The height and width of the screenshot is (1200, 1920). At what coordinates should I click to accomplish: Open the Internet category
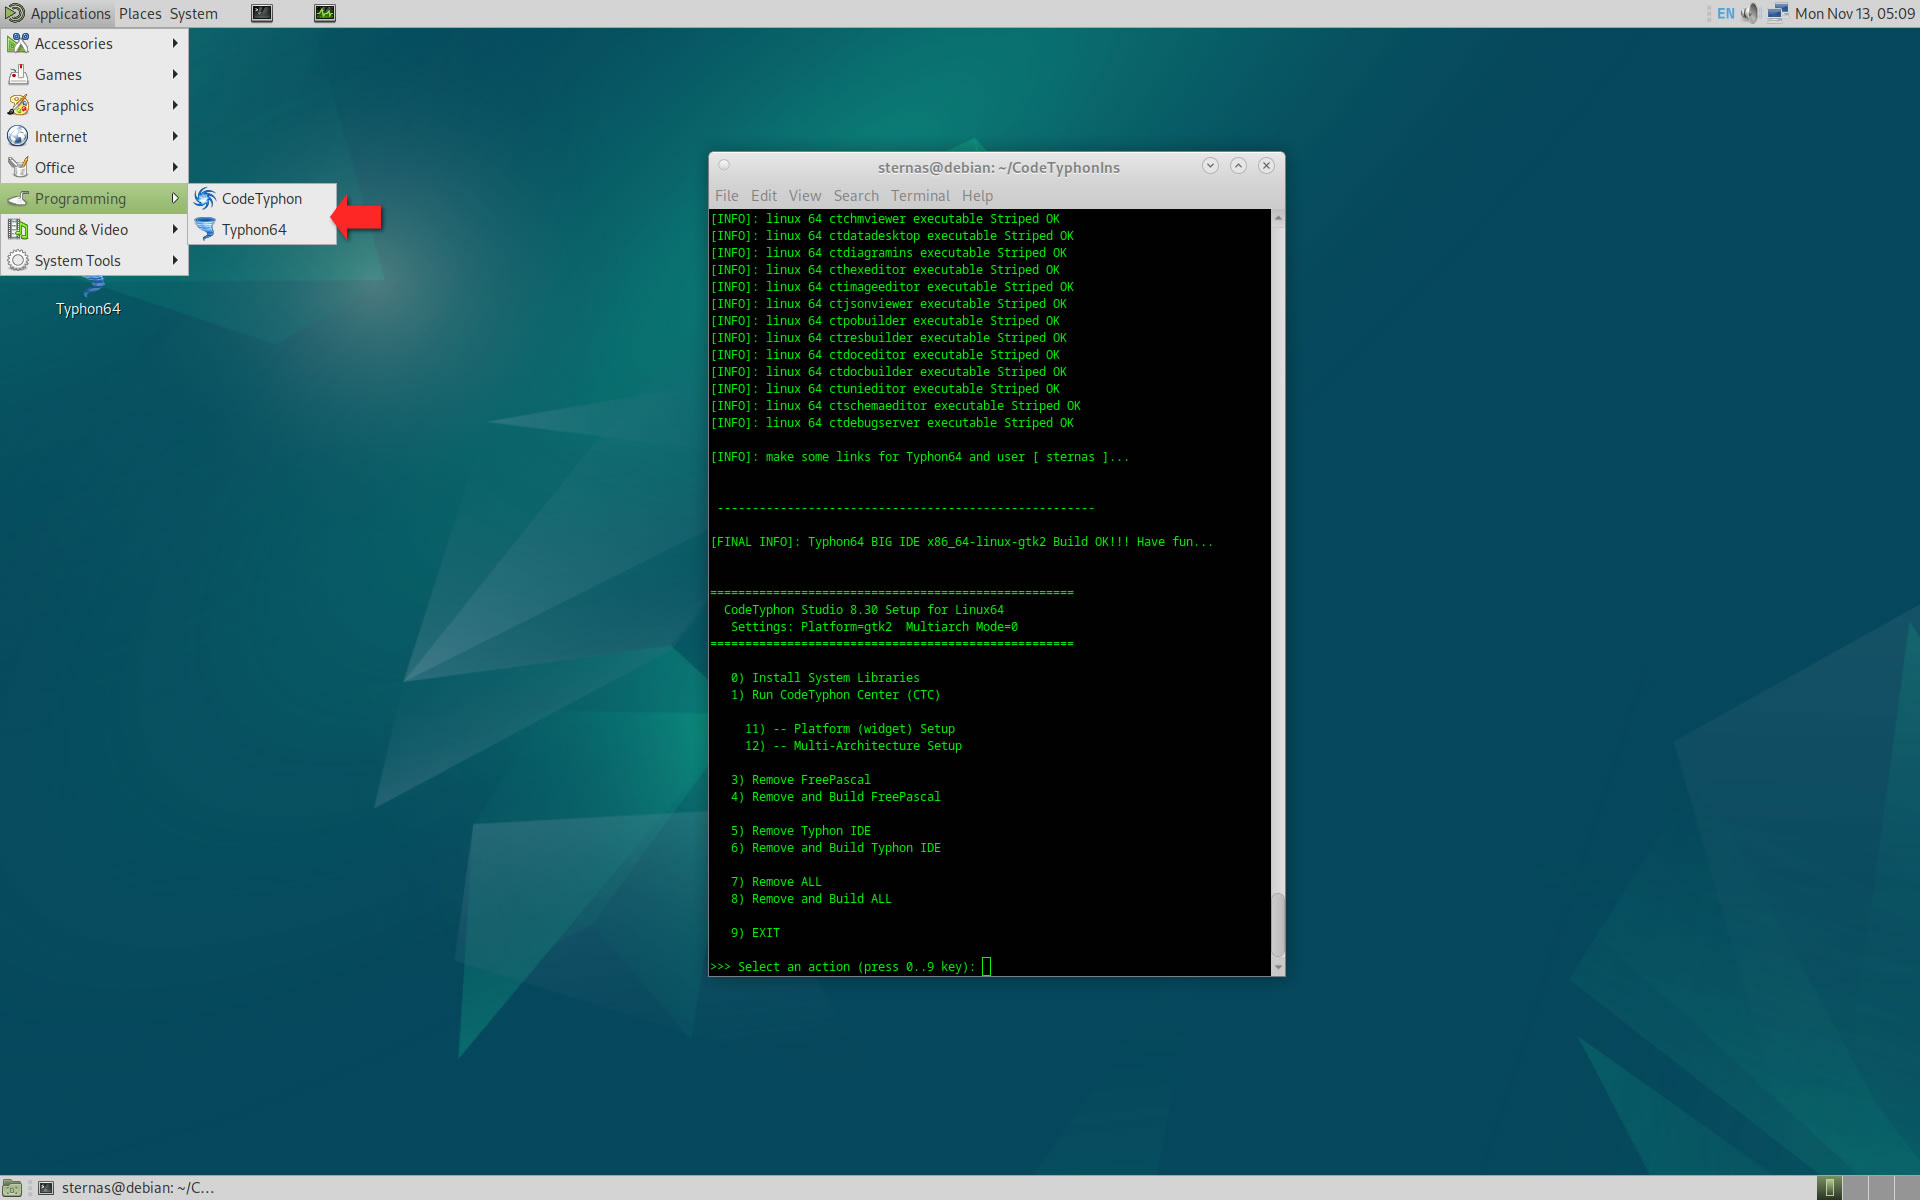click(94, 137)
